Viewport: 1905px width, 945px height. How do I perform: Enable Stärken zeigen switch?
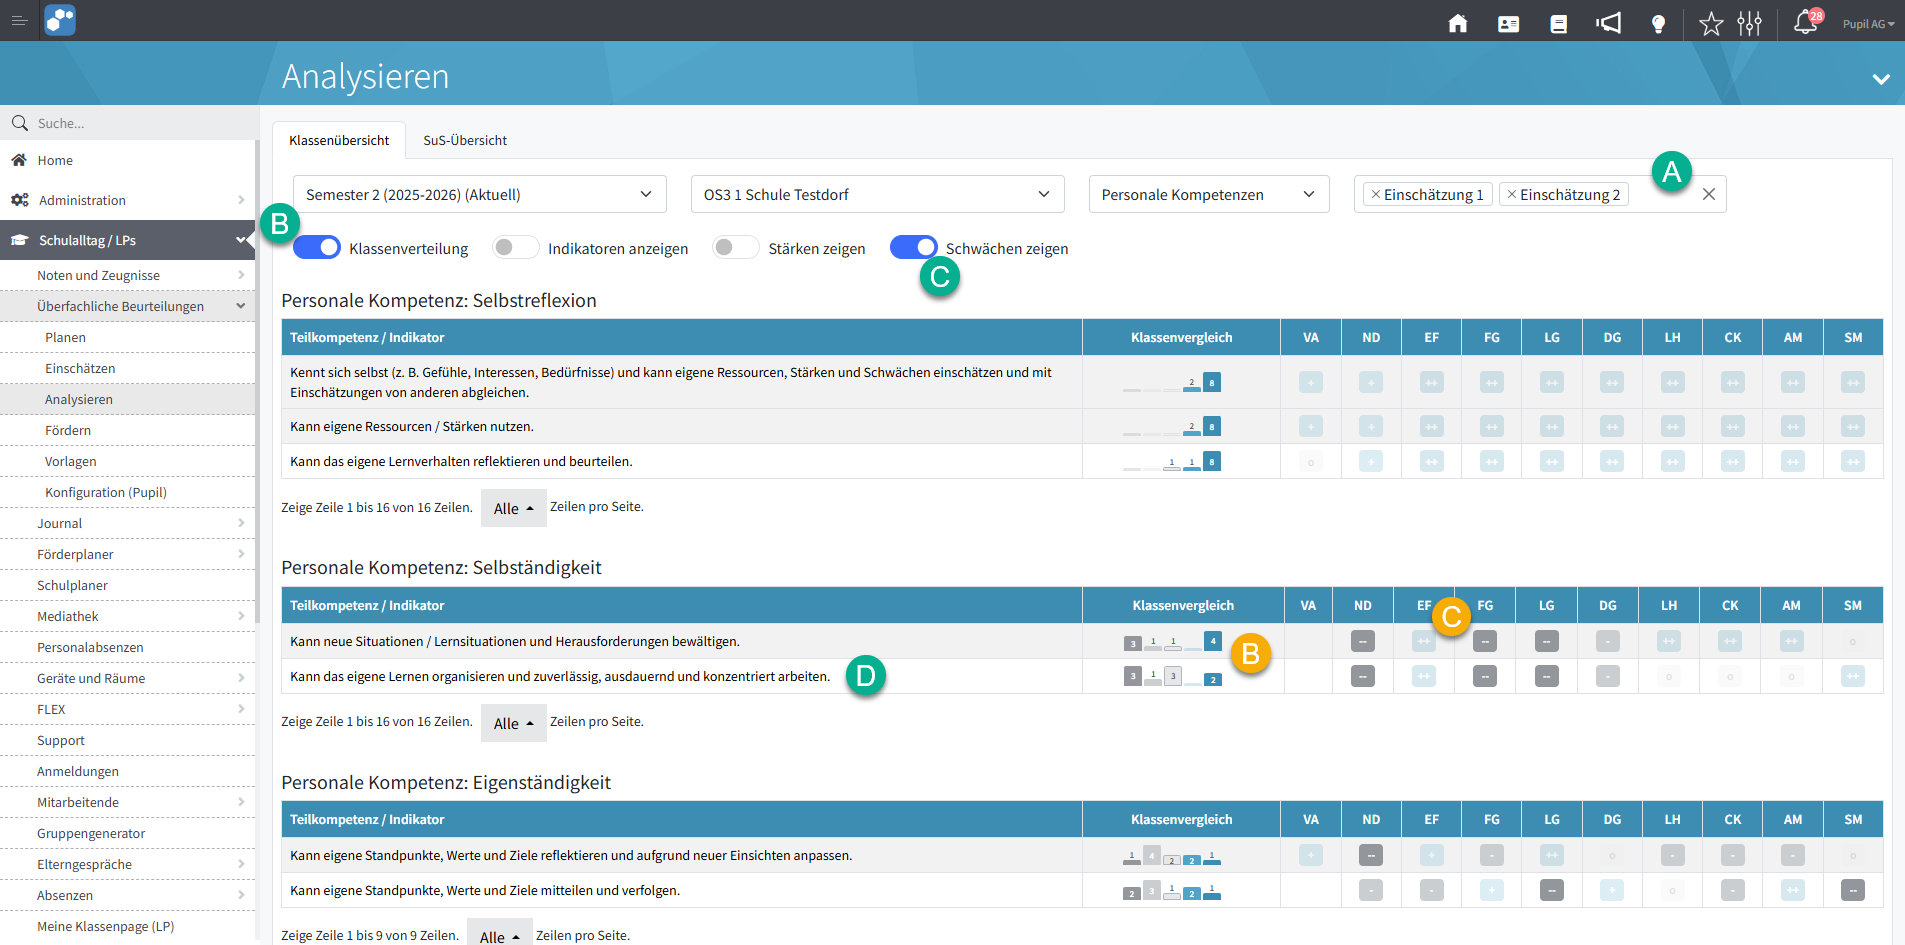click(x=736, y=247)
